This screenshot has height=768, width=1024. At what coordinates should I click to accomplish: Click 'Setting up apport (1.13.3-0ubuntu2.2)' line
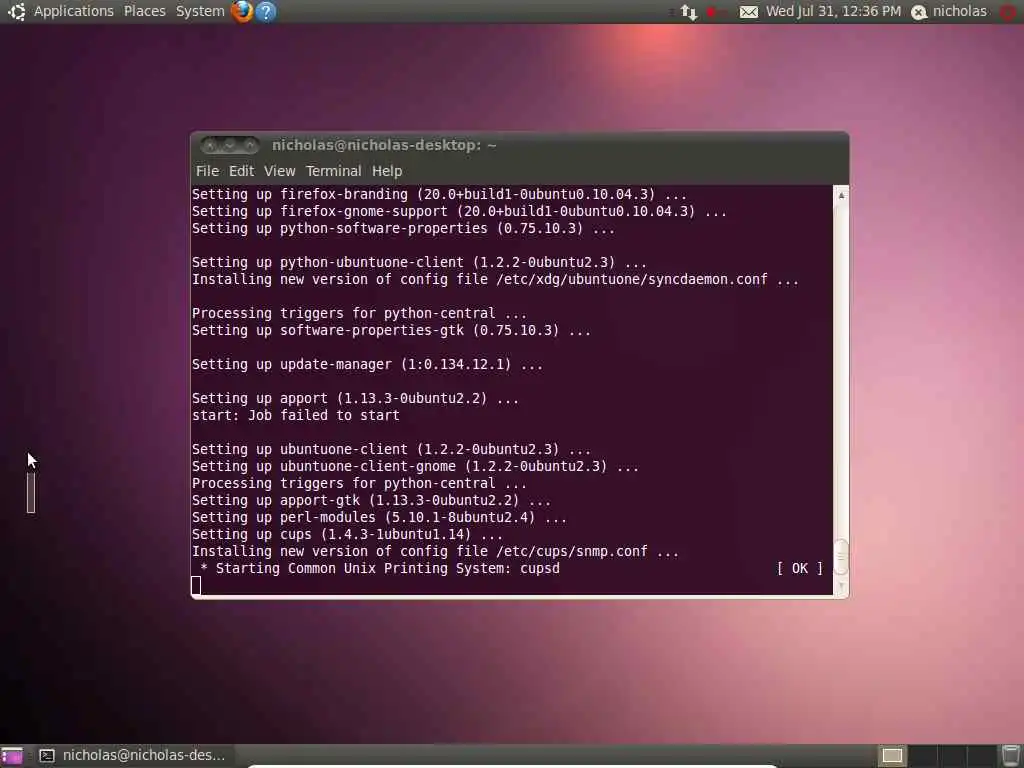click(x=355, y=398)
